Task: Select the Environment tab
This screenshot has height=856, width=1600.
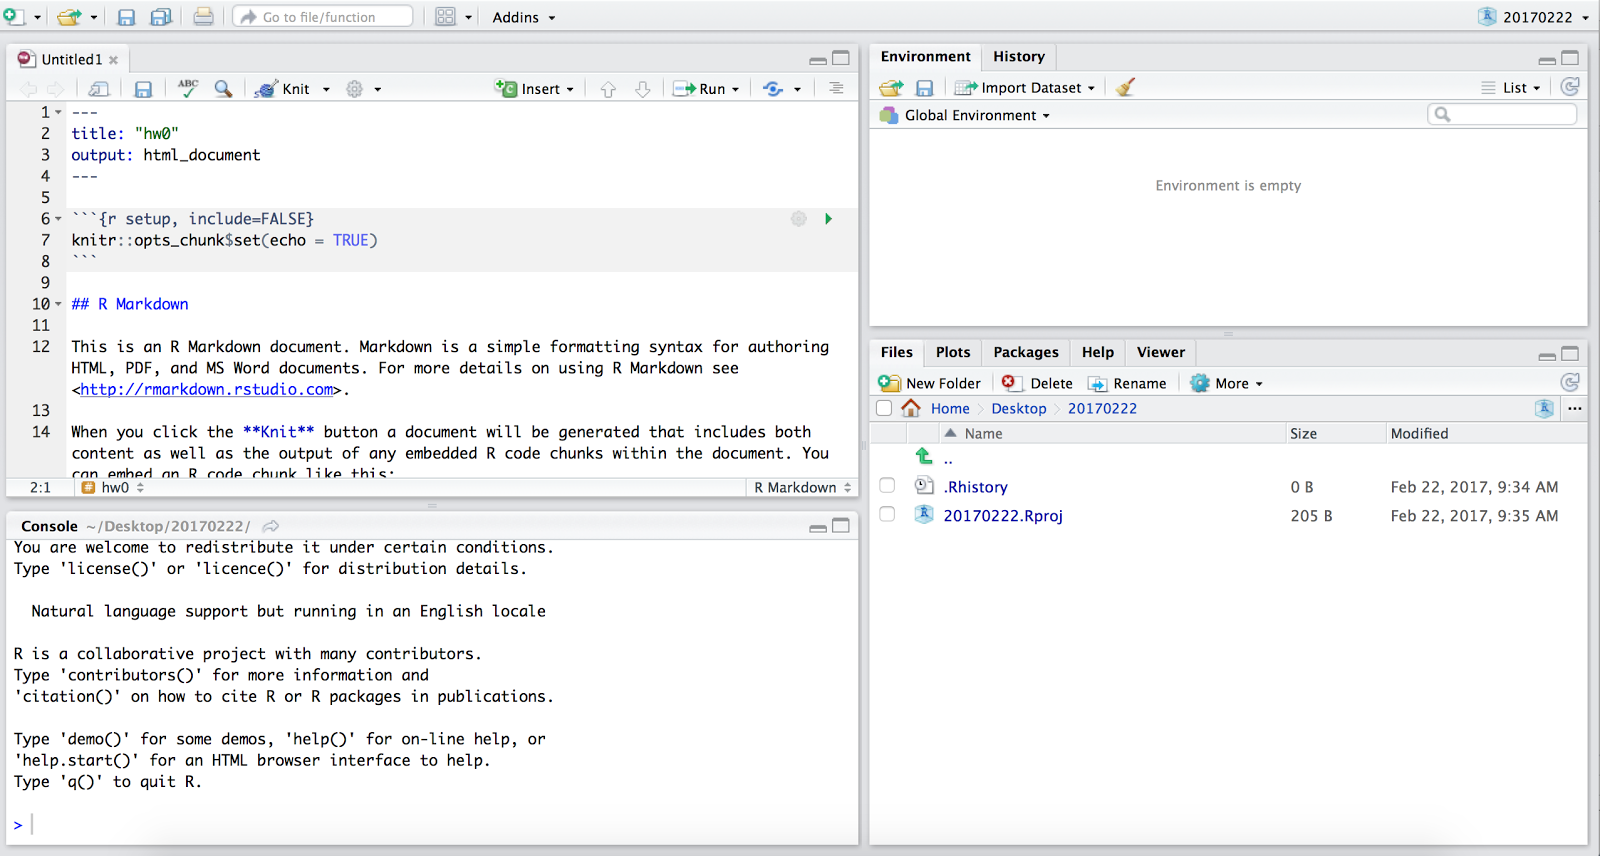Action: pyautogui.click(x=925, y=57)
